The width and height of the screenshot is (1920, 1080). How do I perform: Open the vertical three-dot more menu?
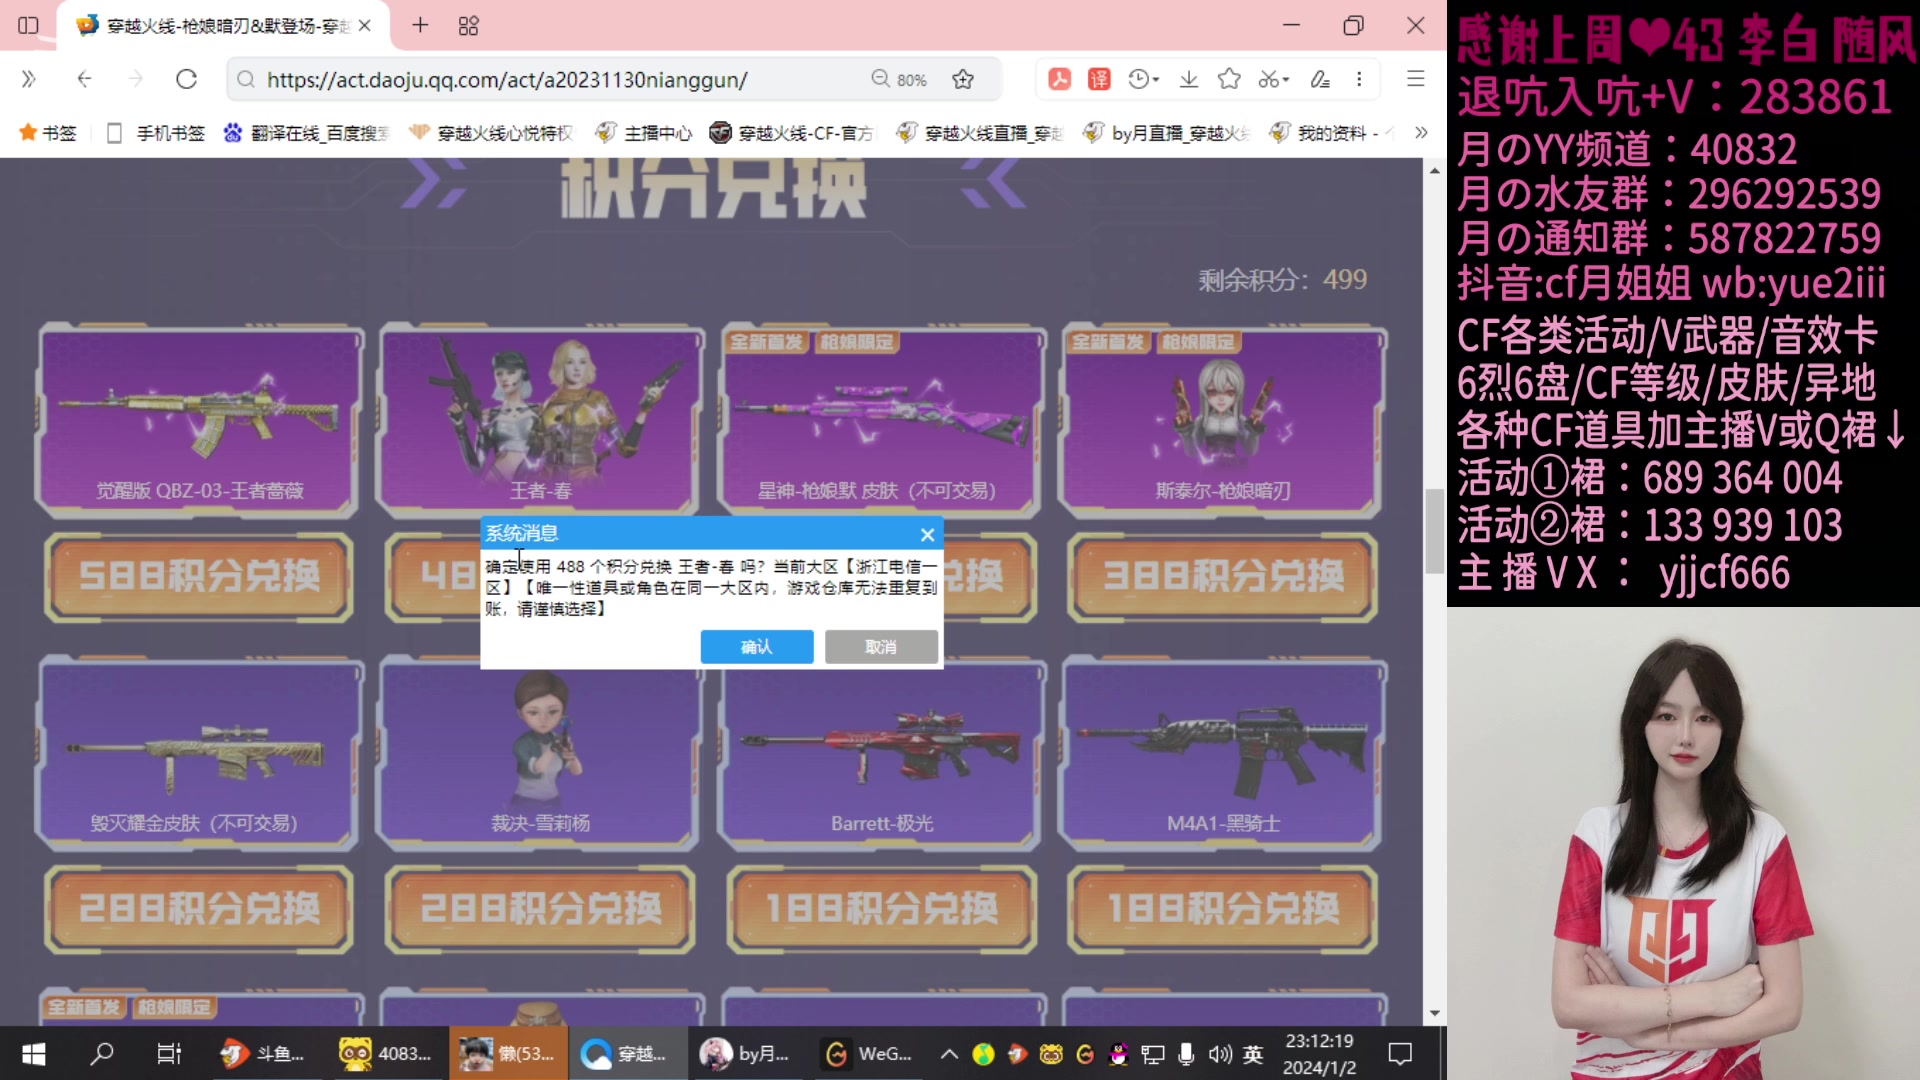pyautogui.click(x=1359, y=79)
